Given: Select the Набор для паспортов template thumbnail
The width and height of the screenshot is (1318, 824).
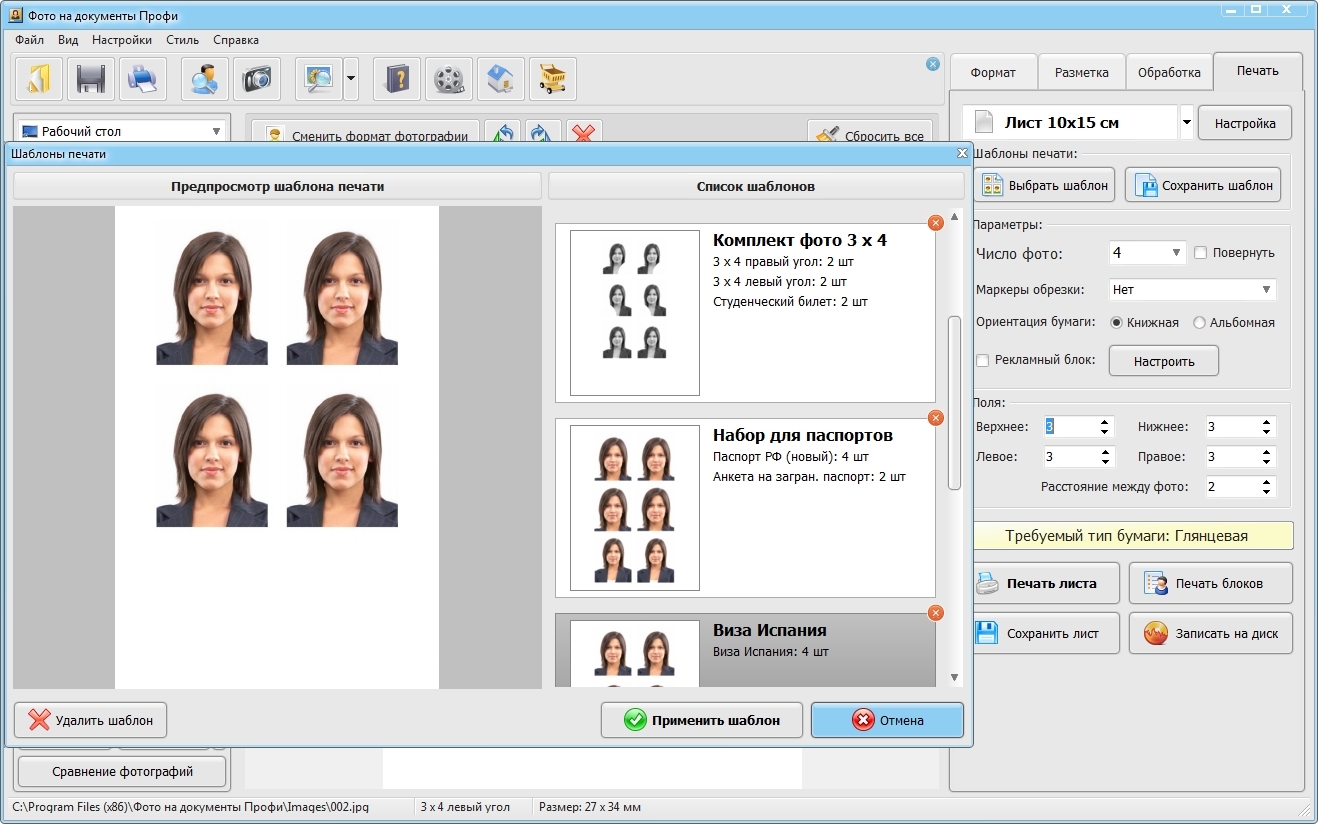Looking at the screenshot, I should click(x=634, y=507).
